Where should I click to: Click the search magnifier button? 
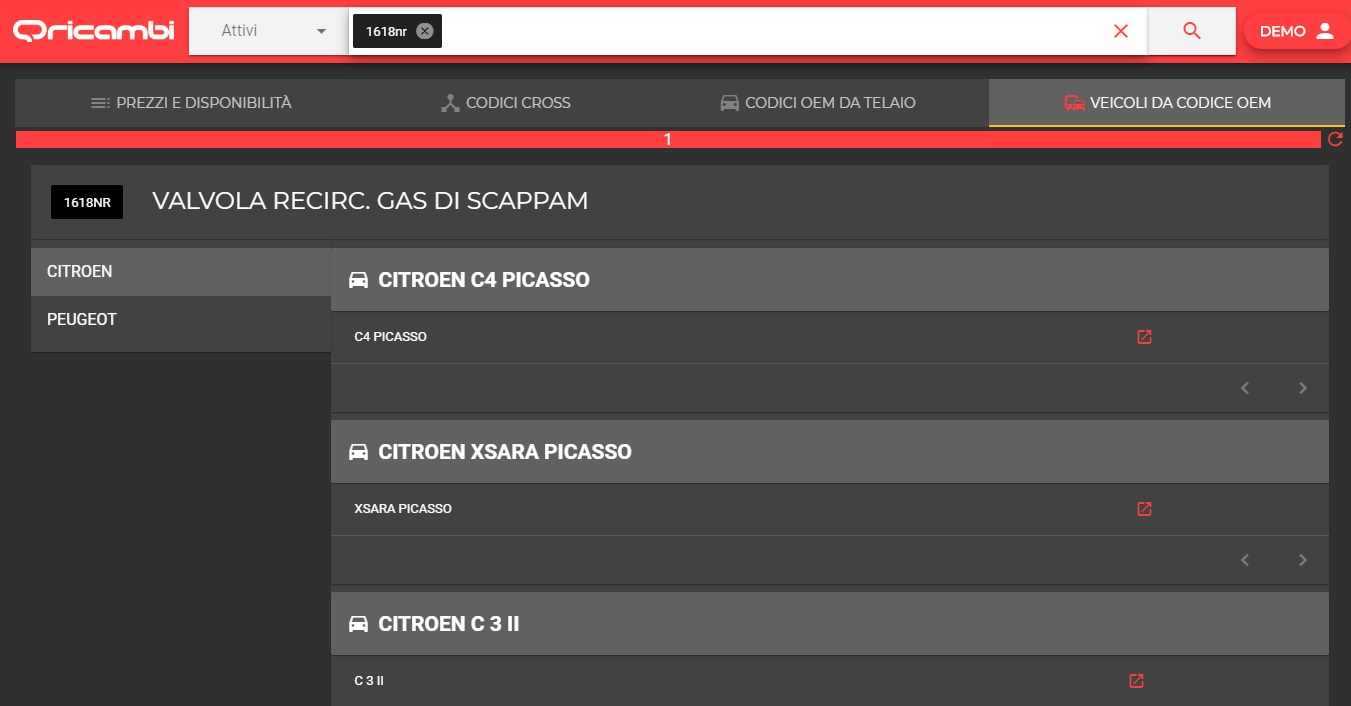click(1192, 31)
